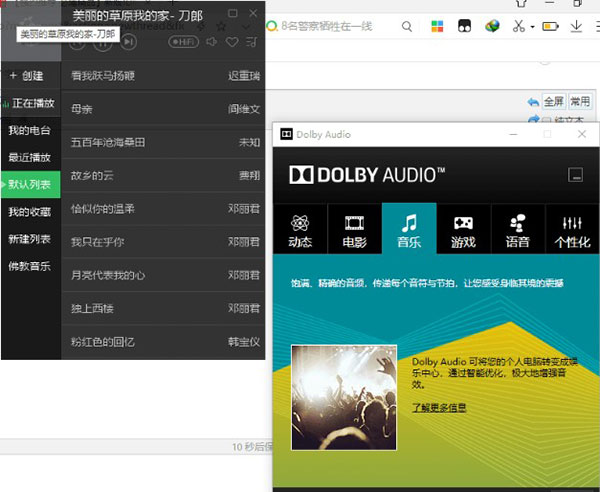Select Dolby 游戏 profile tab
This screenshot has height=492, width=600.
463,229
